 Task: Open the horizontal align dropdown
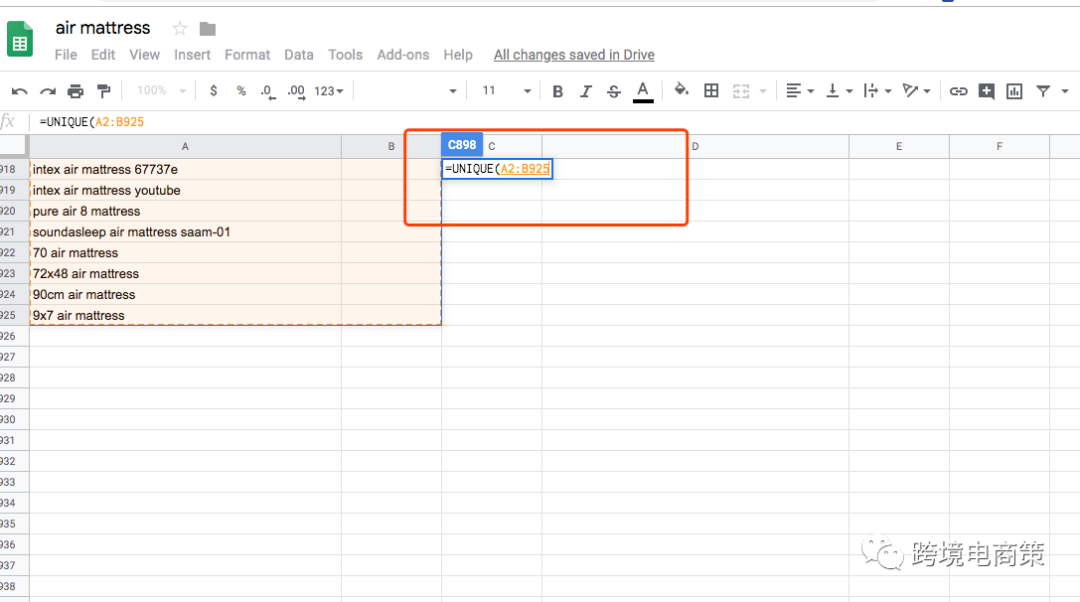[x=799, y=91]
